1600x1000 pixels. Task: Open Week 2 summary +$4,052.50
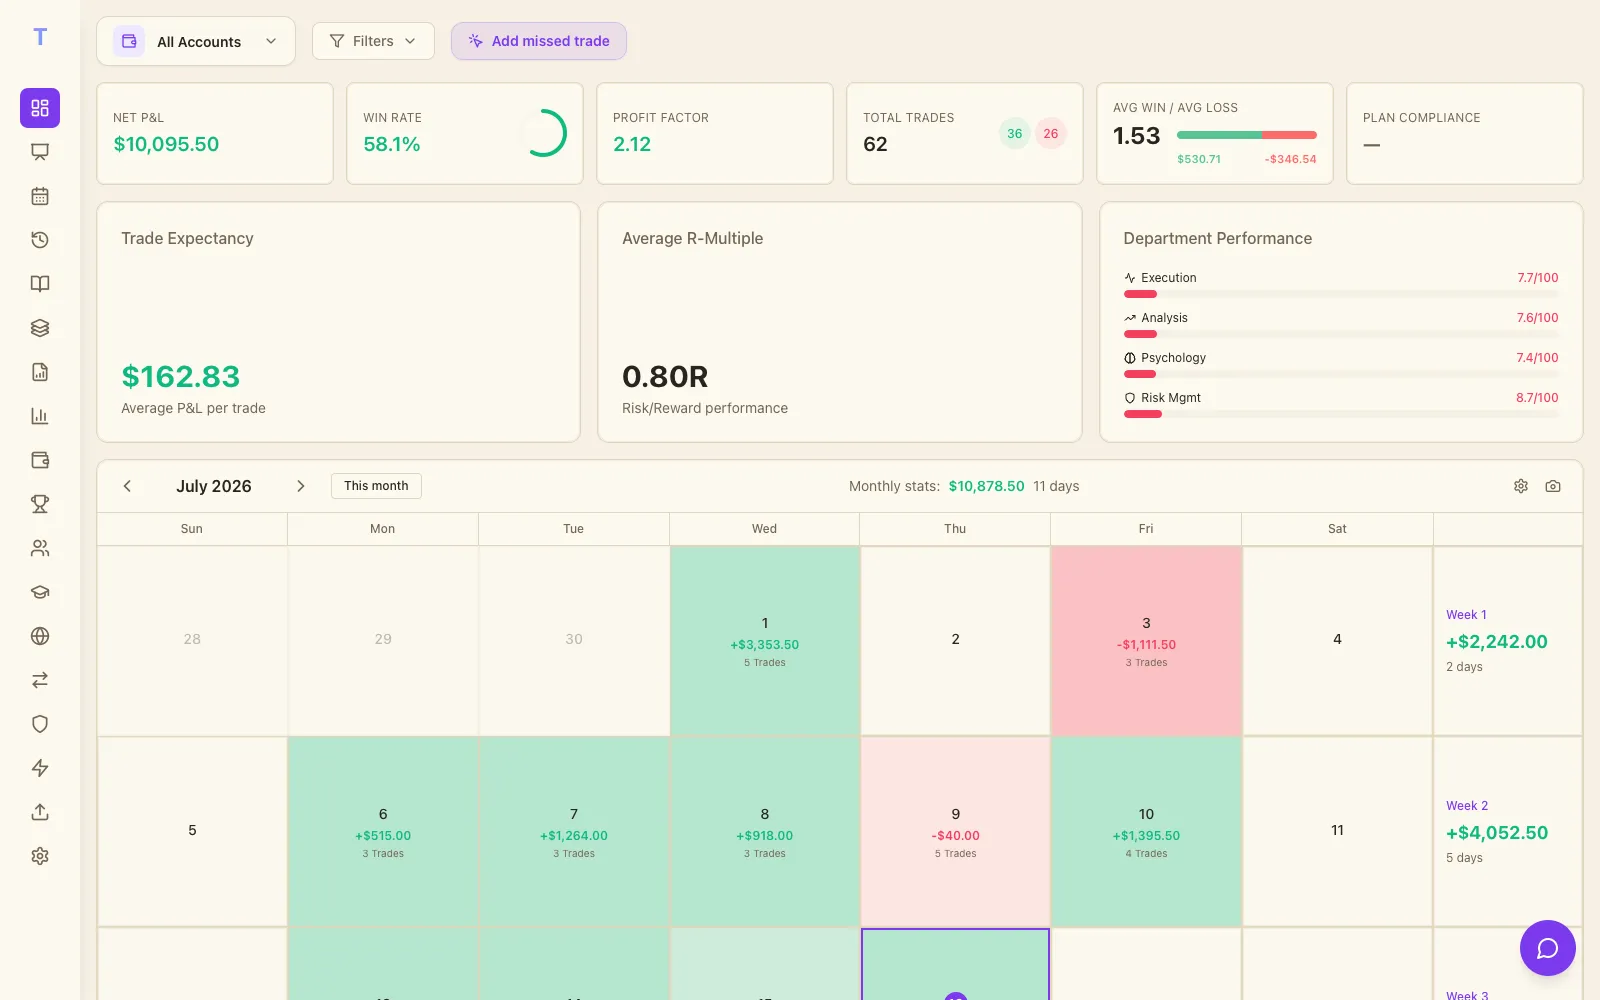pyautogui.click(x=1508, y=832)
